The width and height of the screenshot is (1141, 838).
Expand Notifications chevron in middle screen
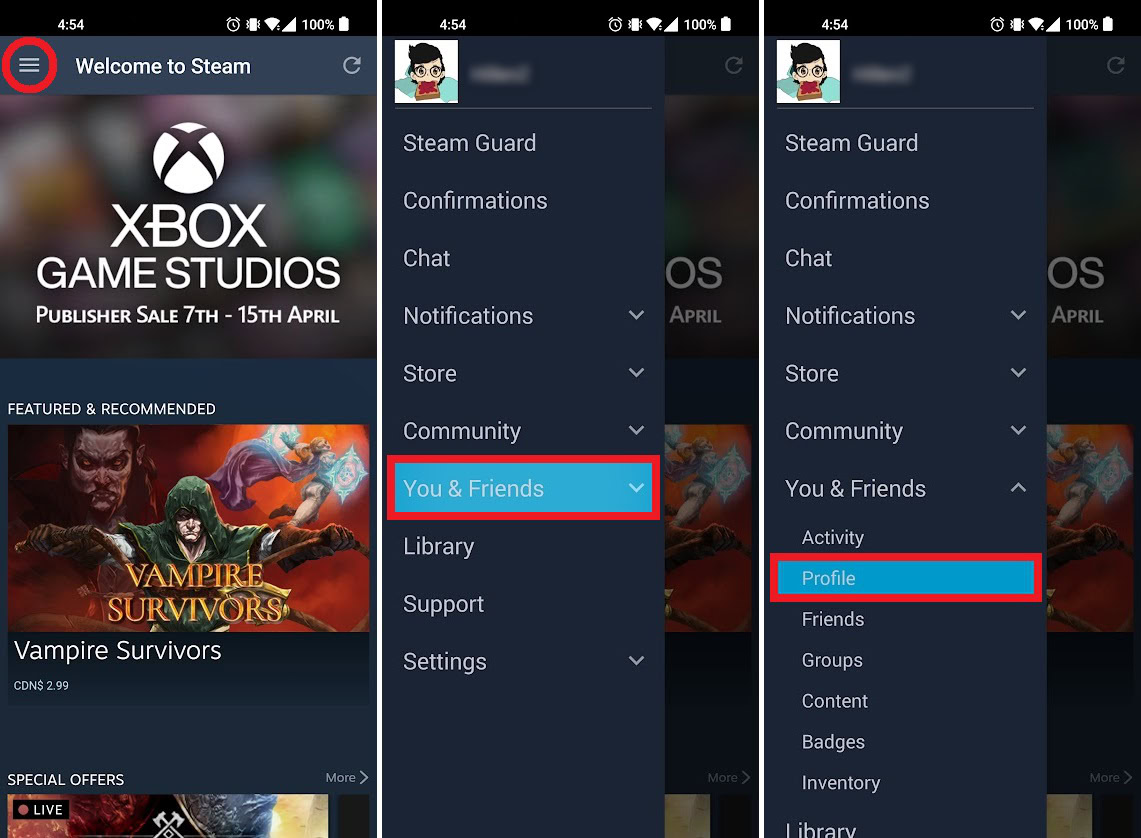[636, 315]
